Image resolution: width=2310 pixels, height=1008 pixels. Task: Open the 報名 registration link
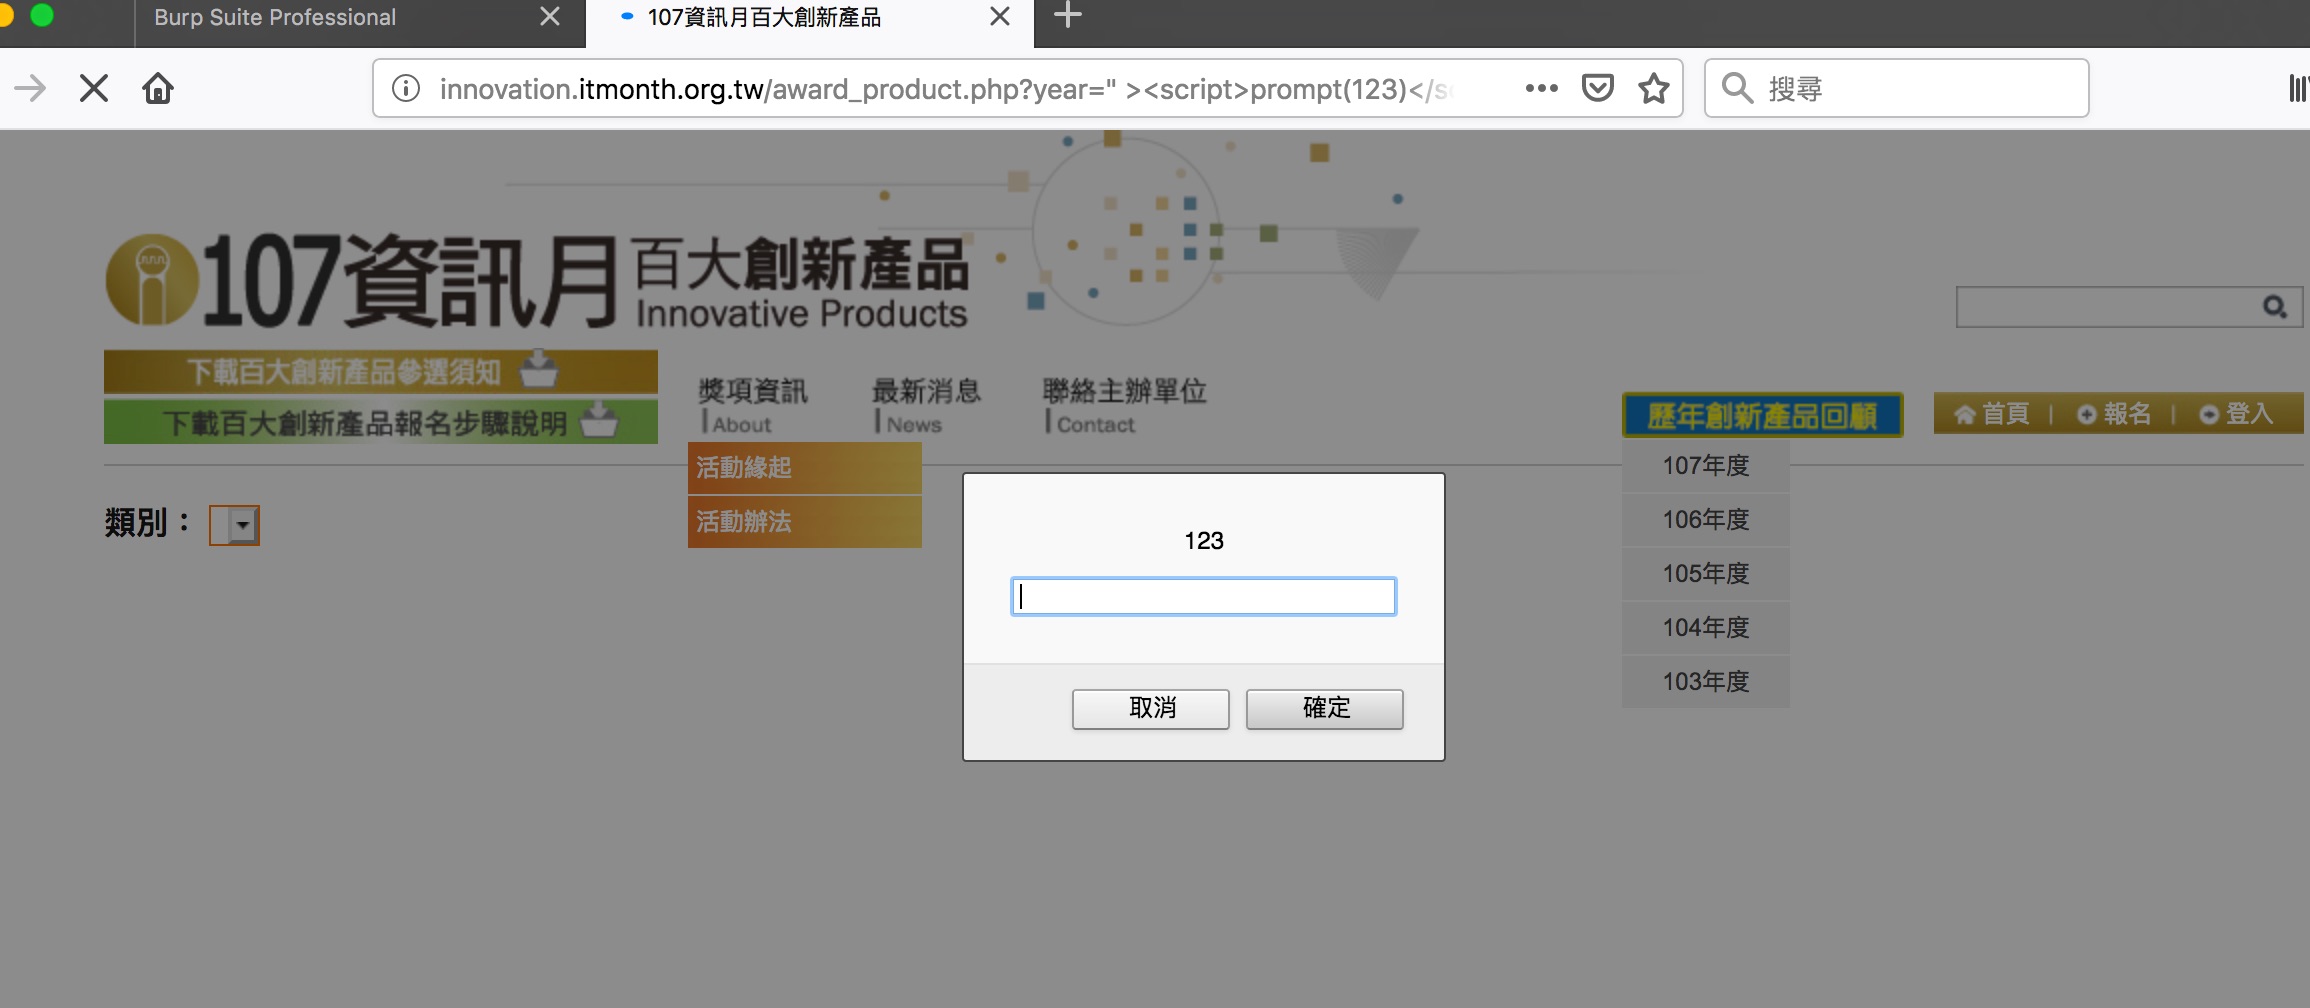click(x=2114, y=414)
